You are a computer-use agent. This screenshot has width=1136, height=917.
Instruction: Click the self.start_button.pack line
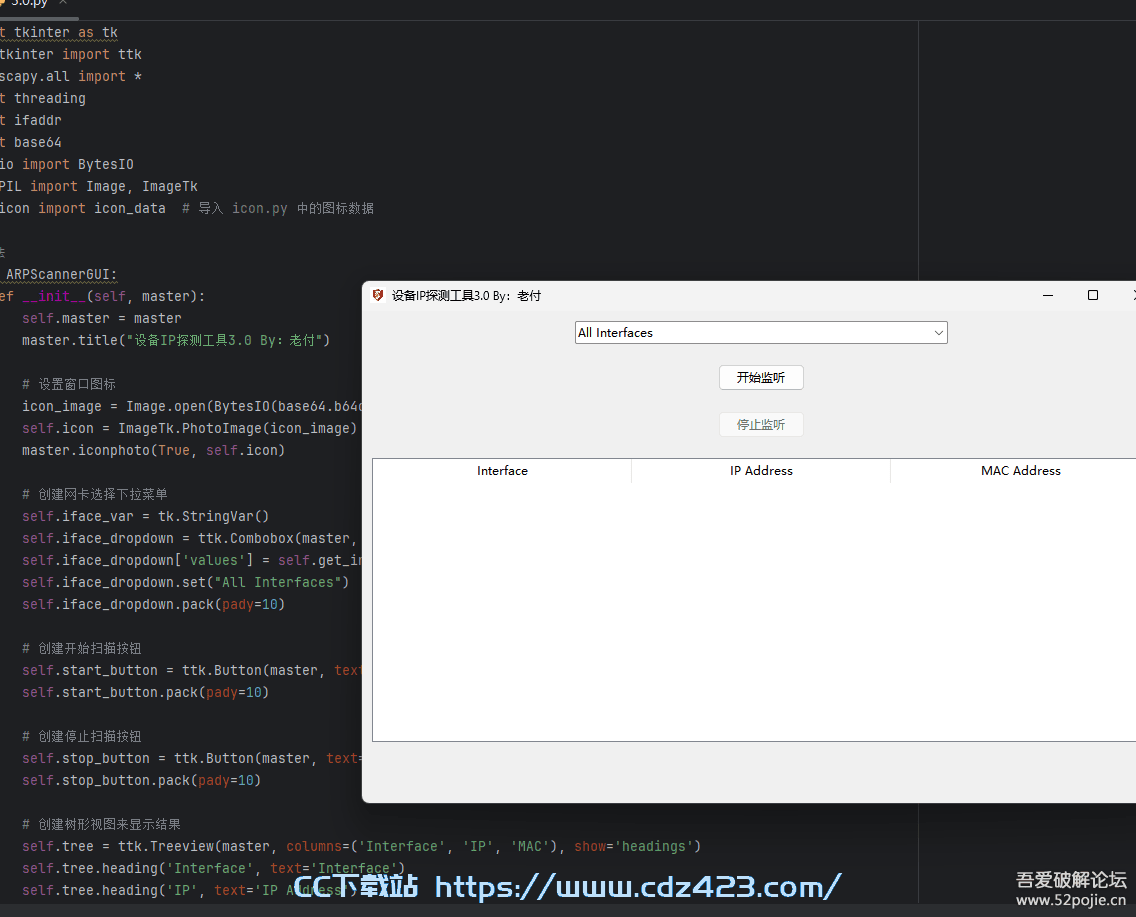(146, 692)
